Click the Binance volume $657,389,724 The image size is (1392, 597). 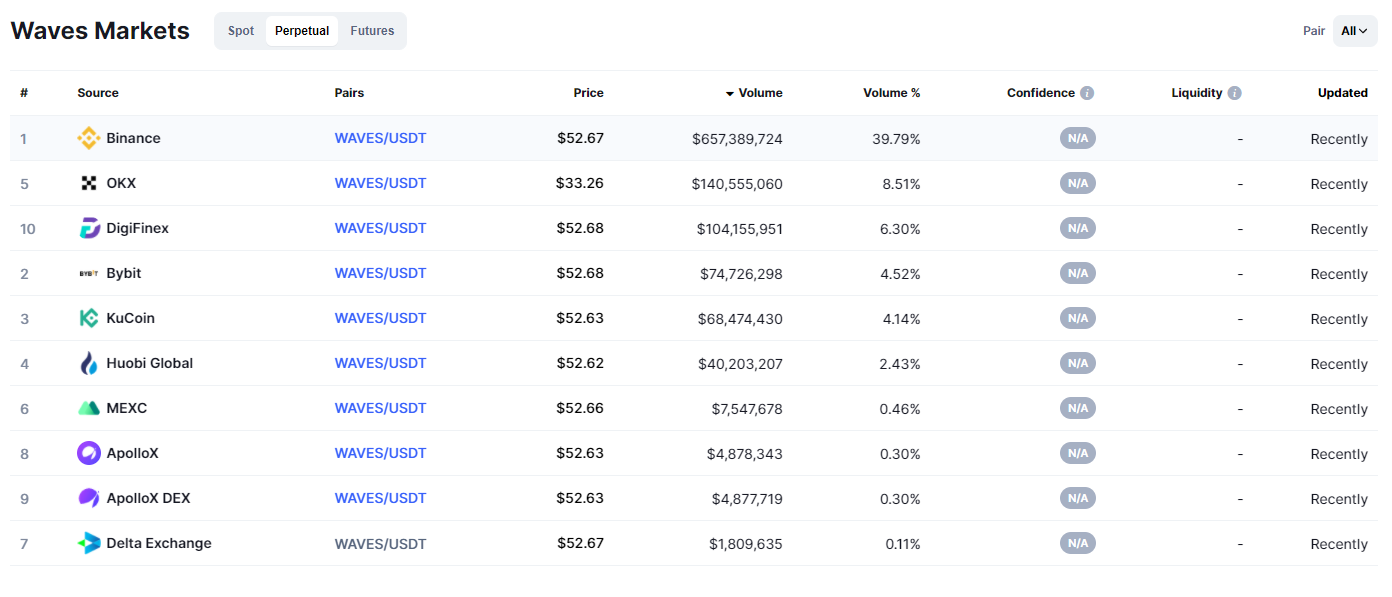tap(737, 139)
